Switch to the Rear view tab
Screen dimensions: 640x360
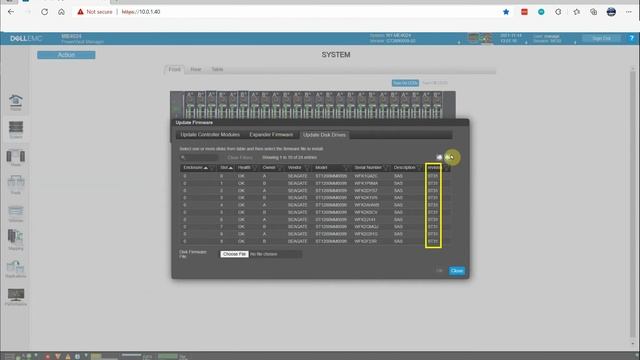click(196, 69)
